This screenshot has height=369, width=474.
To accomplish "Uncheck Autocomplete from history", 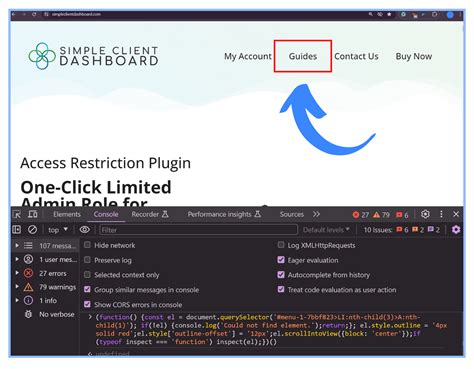I will click(281, 275).
